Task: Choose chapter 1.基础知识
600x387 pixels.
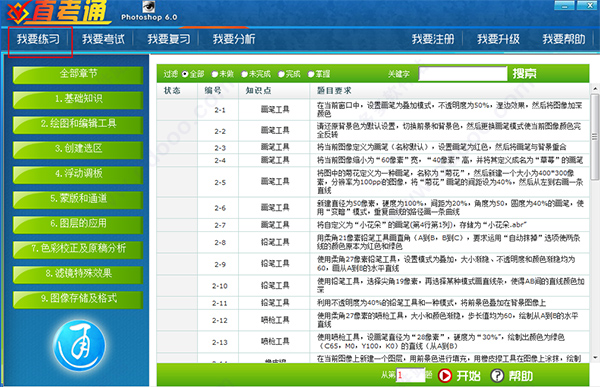Action: click(x=78, y=99)
